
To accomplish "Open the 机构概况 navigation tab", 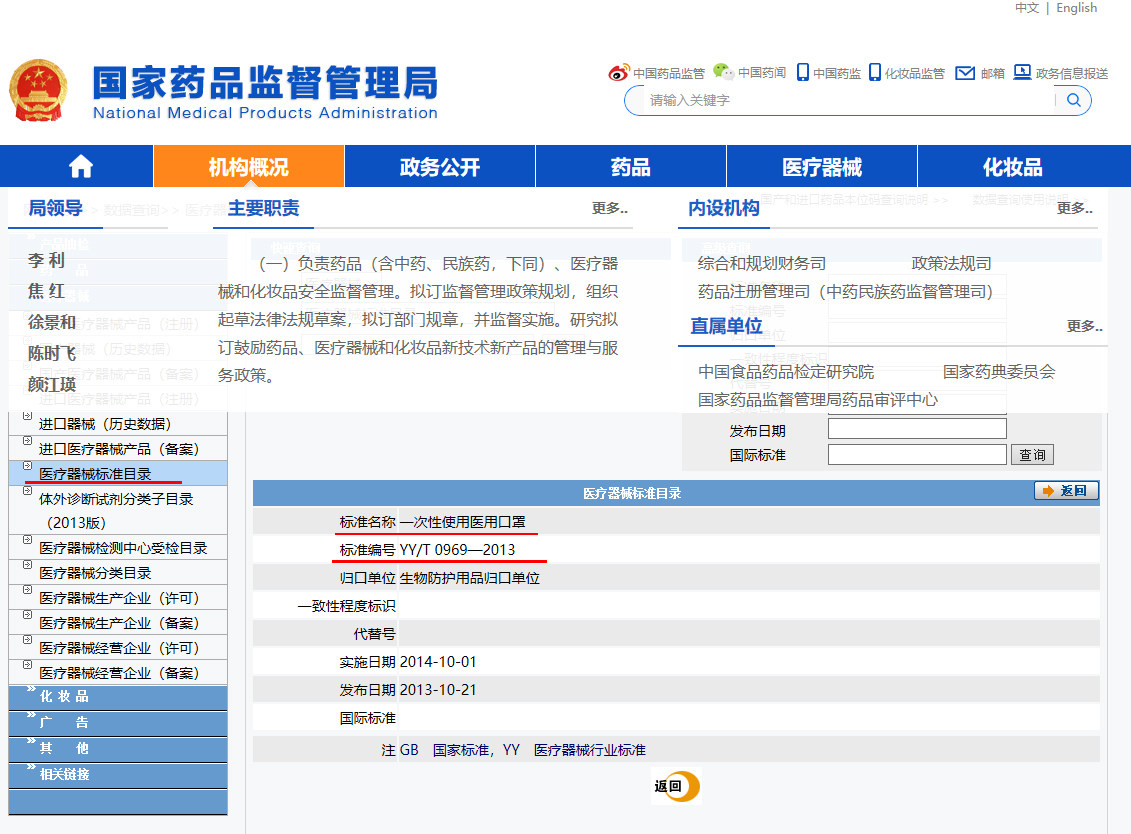I will point(248,167).
